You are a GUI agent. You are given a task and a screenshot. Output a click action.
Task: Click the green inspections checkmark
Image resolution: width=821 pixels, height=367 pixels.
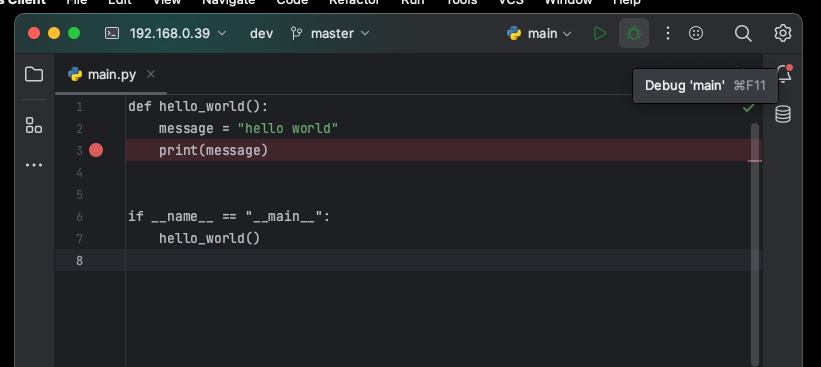pyautogui.click(x=749, y=108)
